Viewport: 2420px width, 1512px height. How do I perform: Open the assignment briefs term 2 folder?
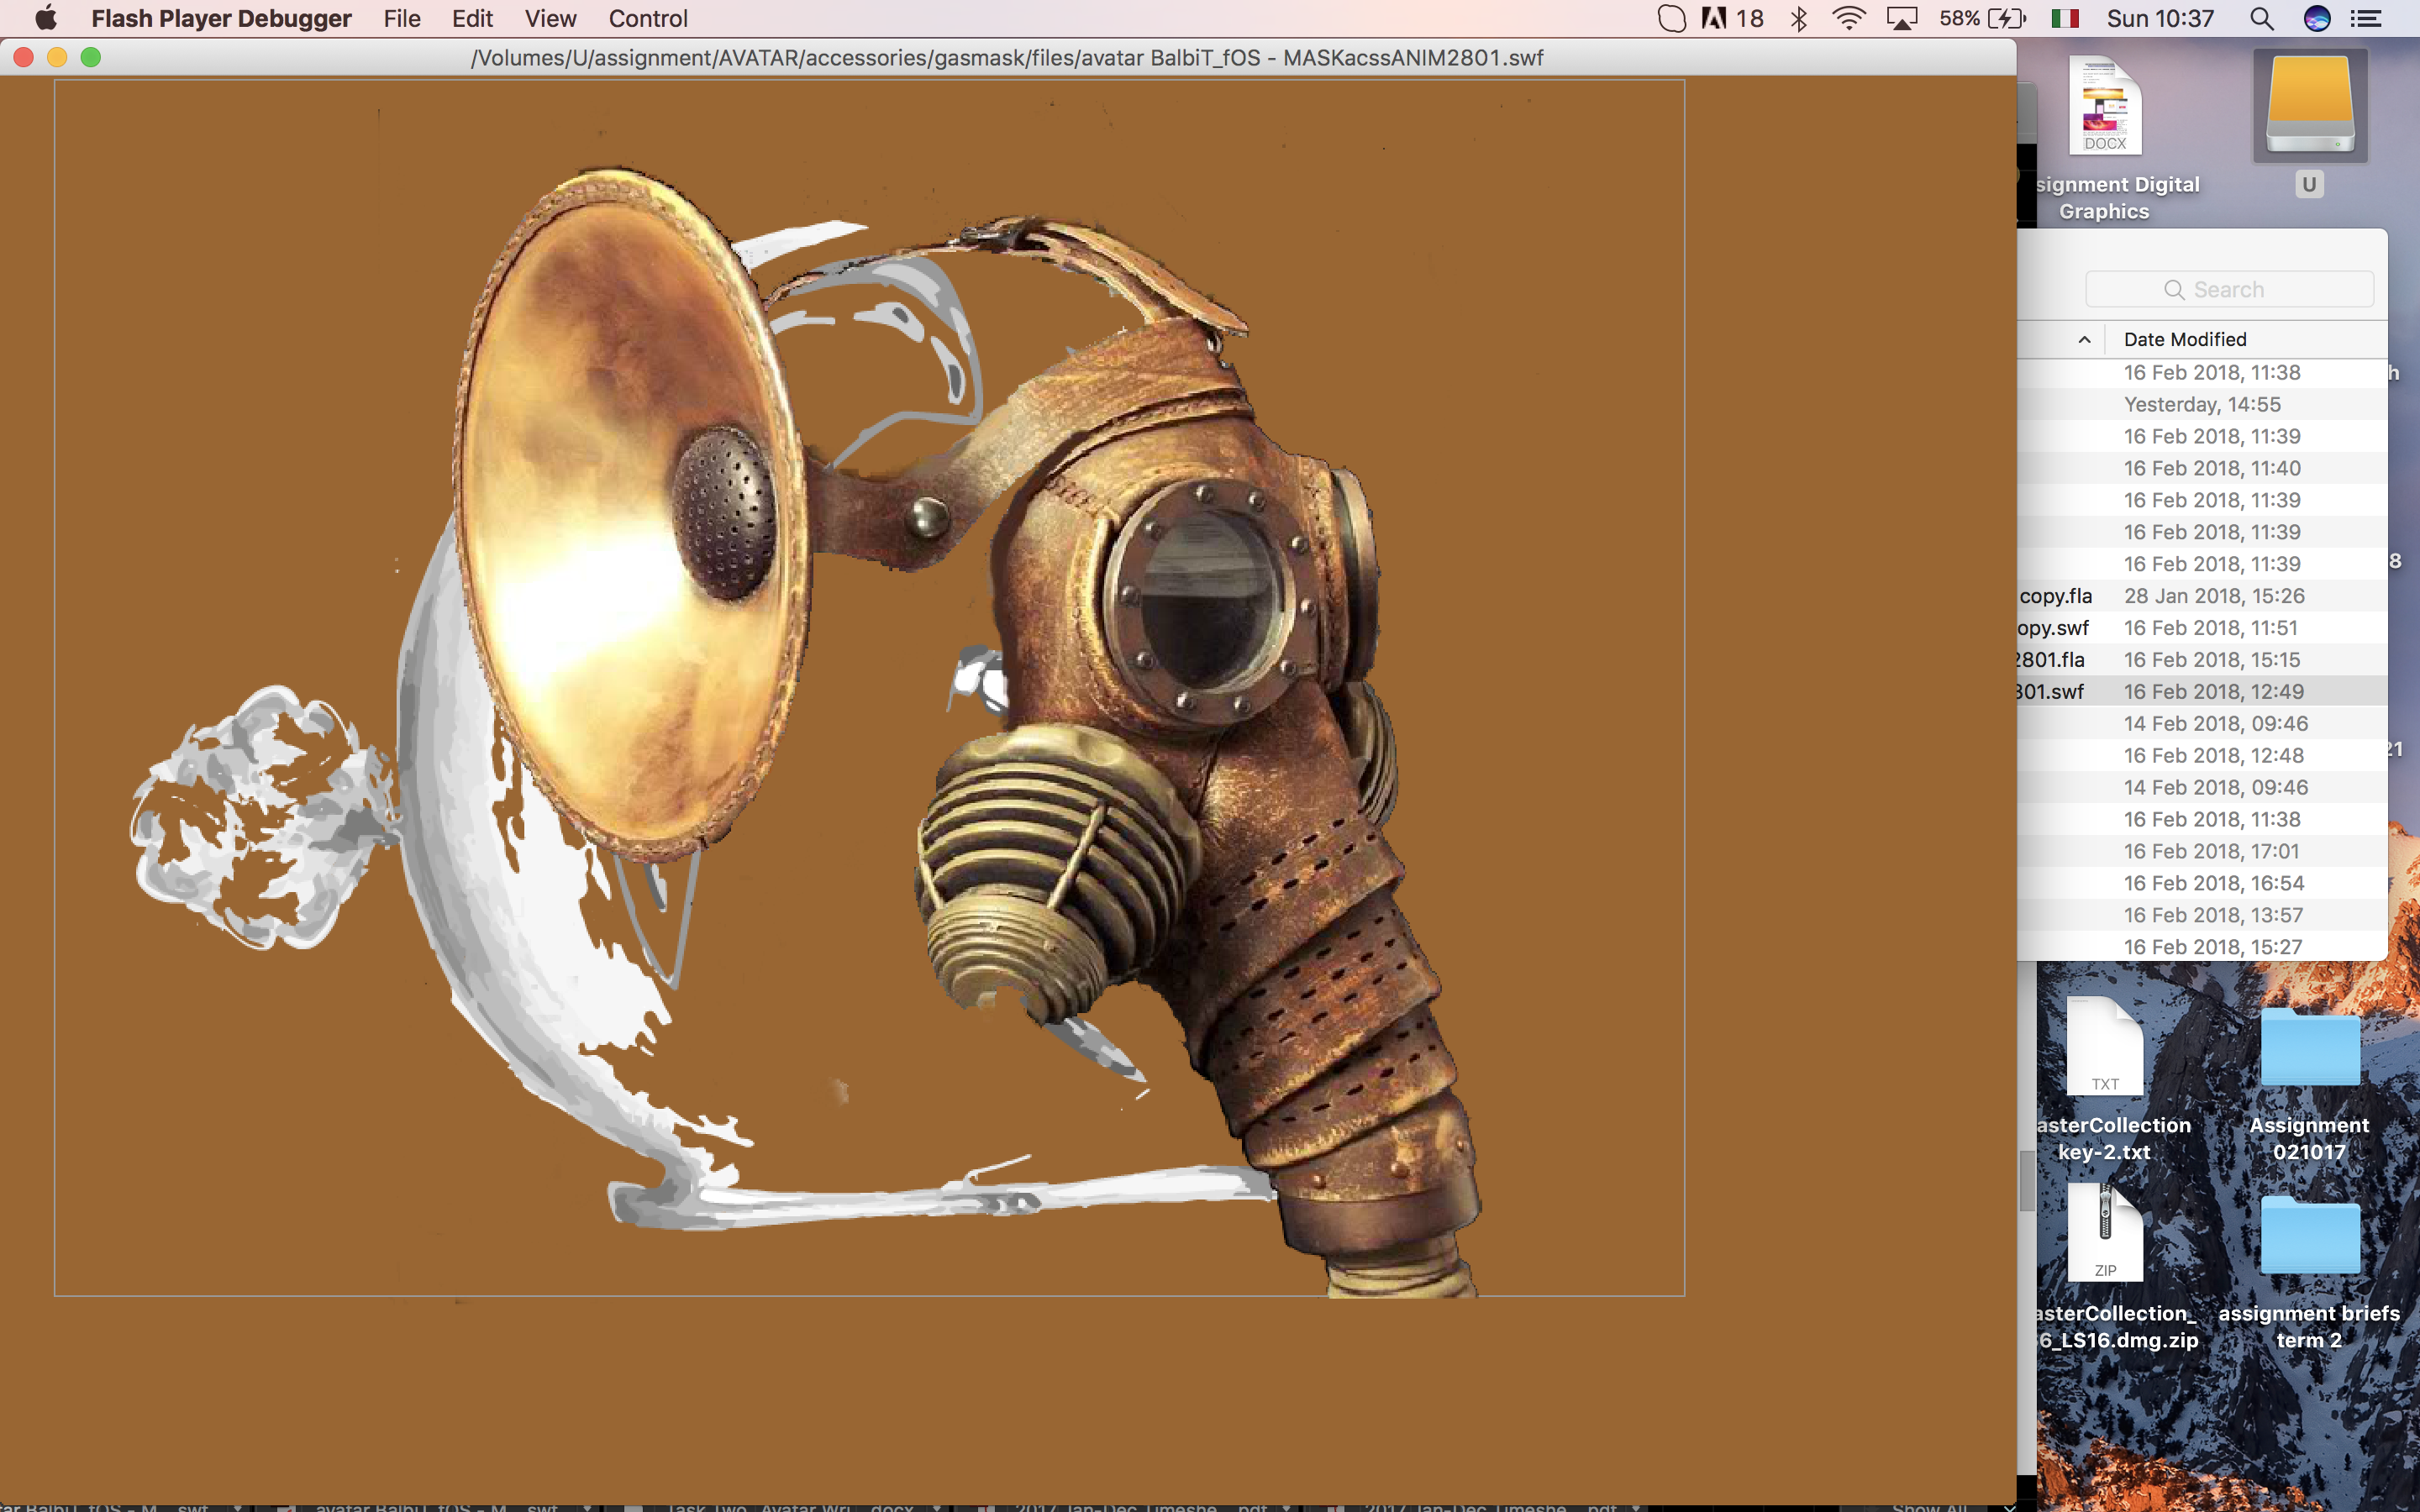pyautogui.click(x=2310, y=1237)
